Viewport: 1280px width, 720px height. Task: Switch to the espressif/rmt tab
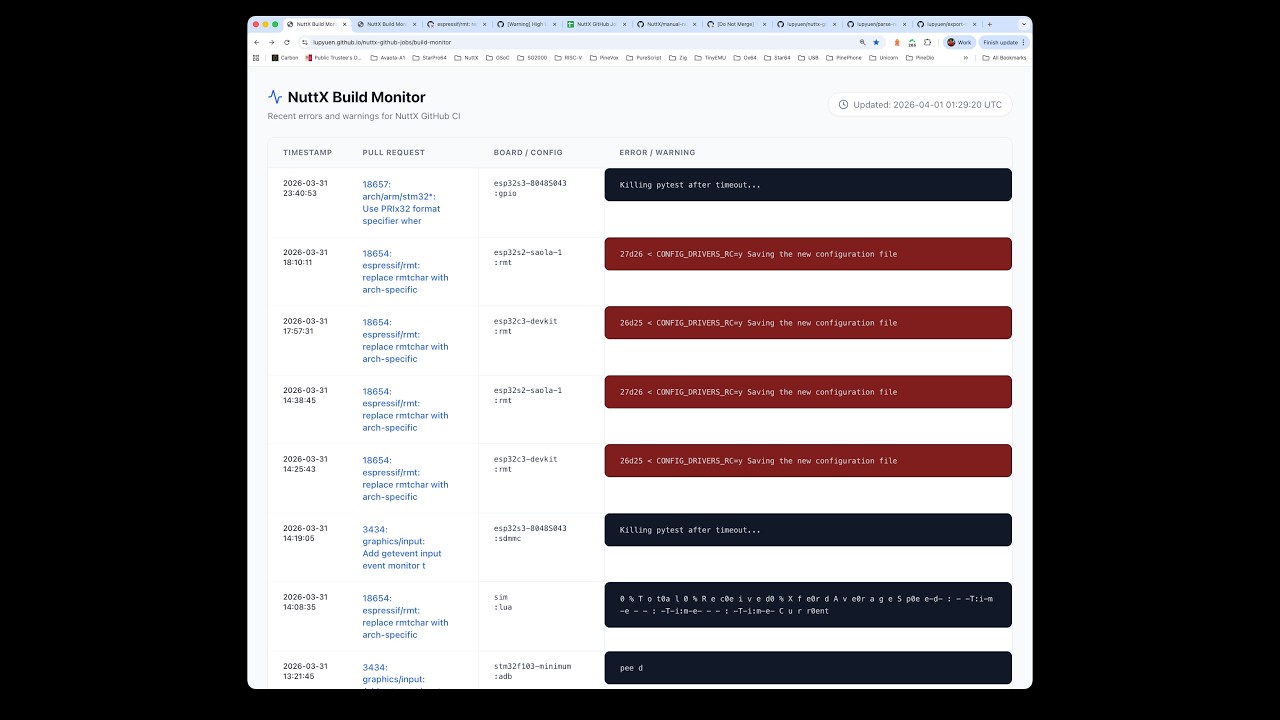456,24
